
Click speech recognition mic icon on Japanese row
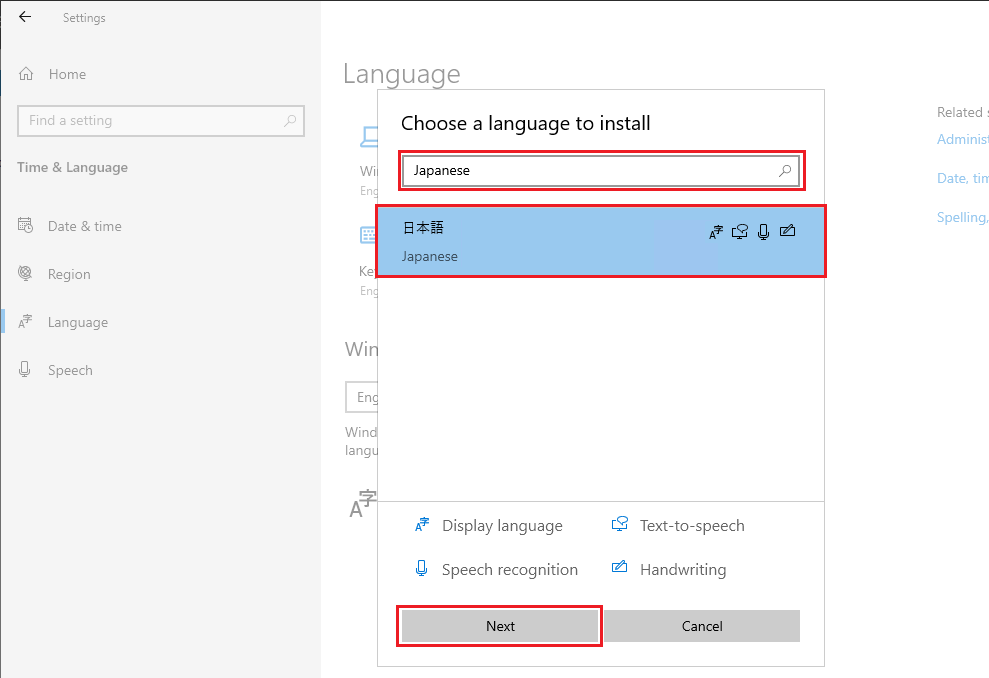763,232
